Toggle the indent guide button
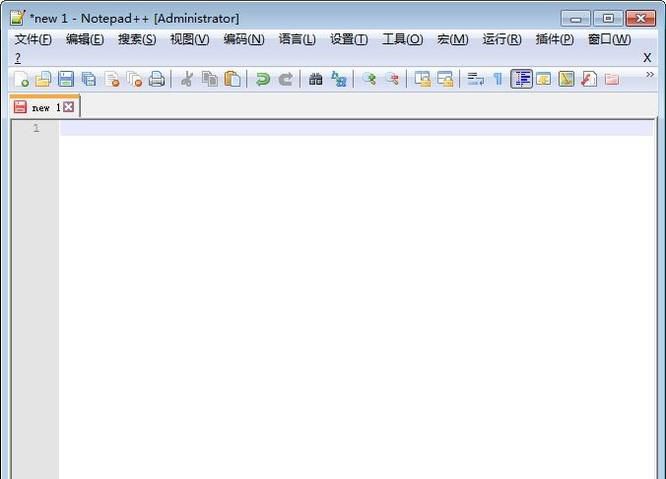The image size is (666, 479). point(521,79)
